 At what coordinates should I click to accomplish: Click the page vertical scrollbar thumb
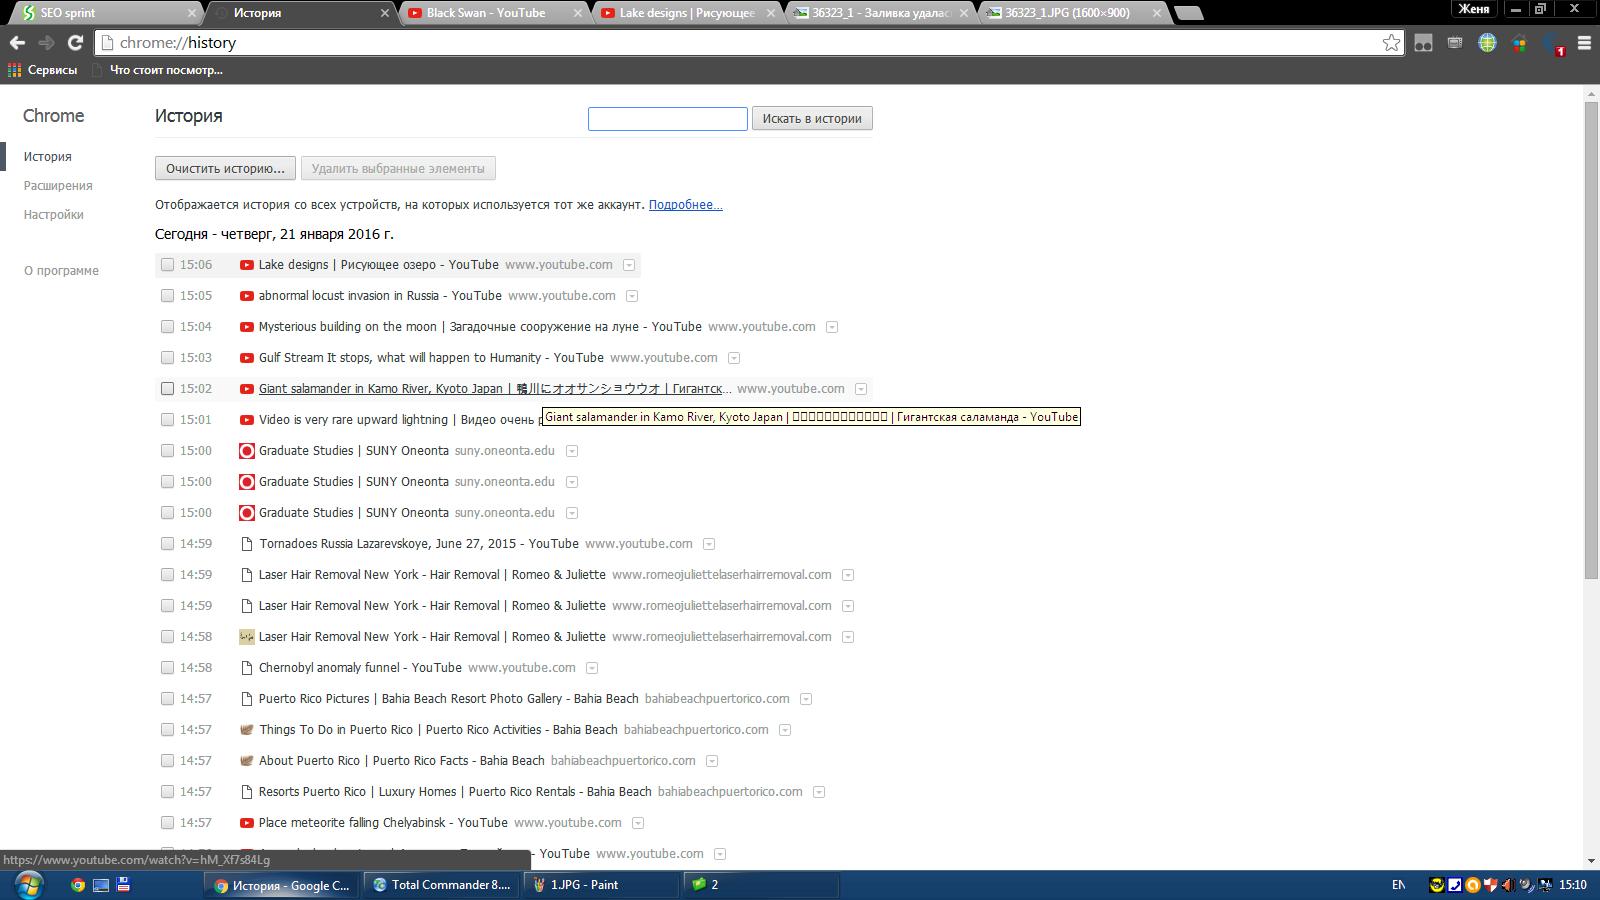coord(1592,339)
